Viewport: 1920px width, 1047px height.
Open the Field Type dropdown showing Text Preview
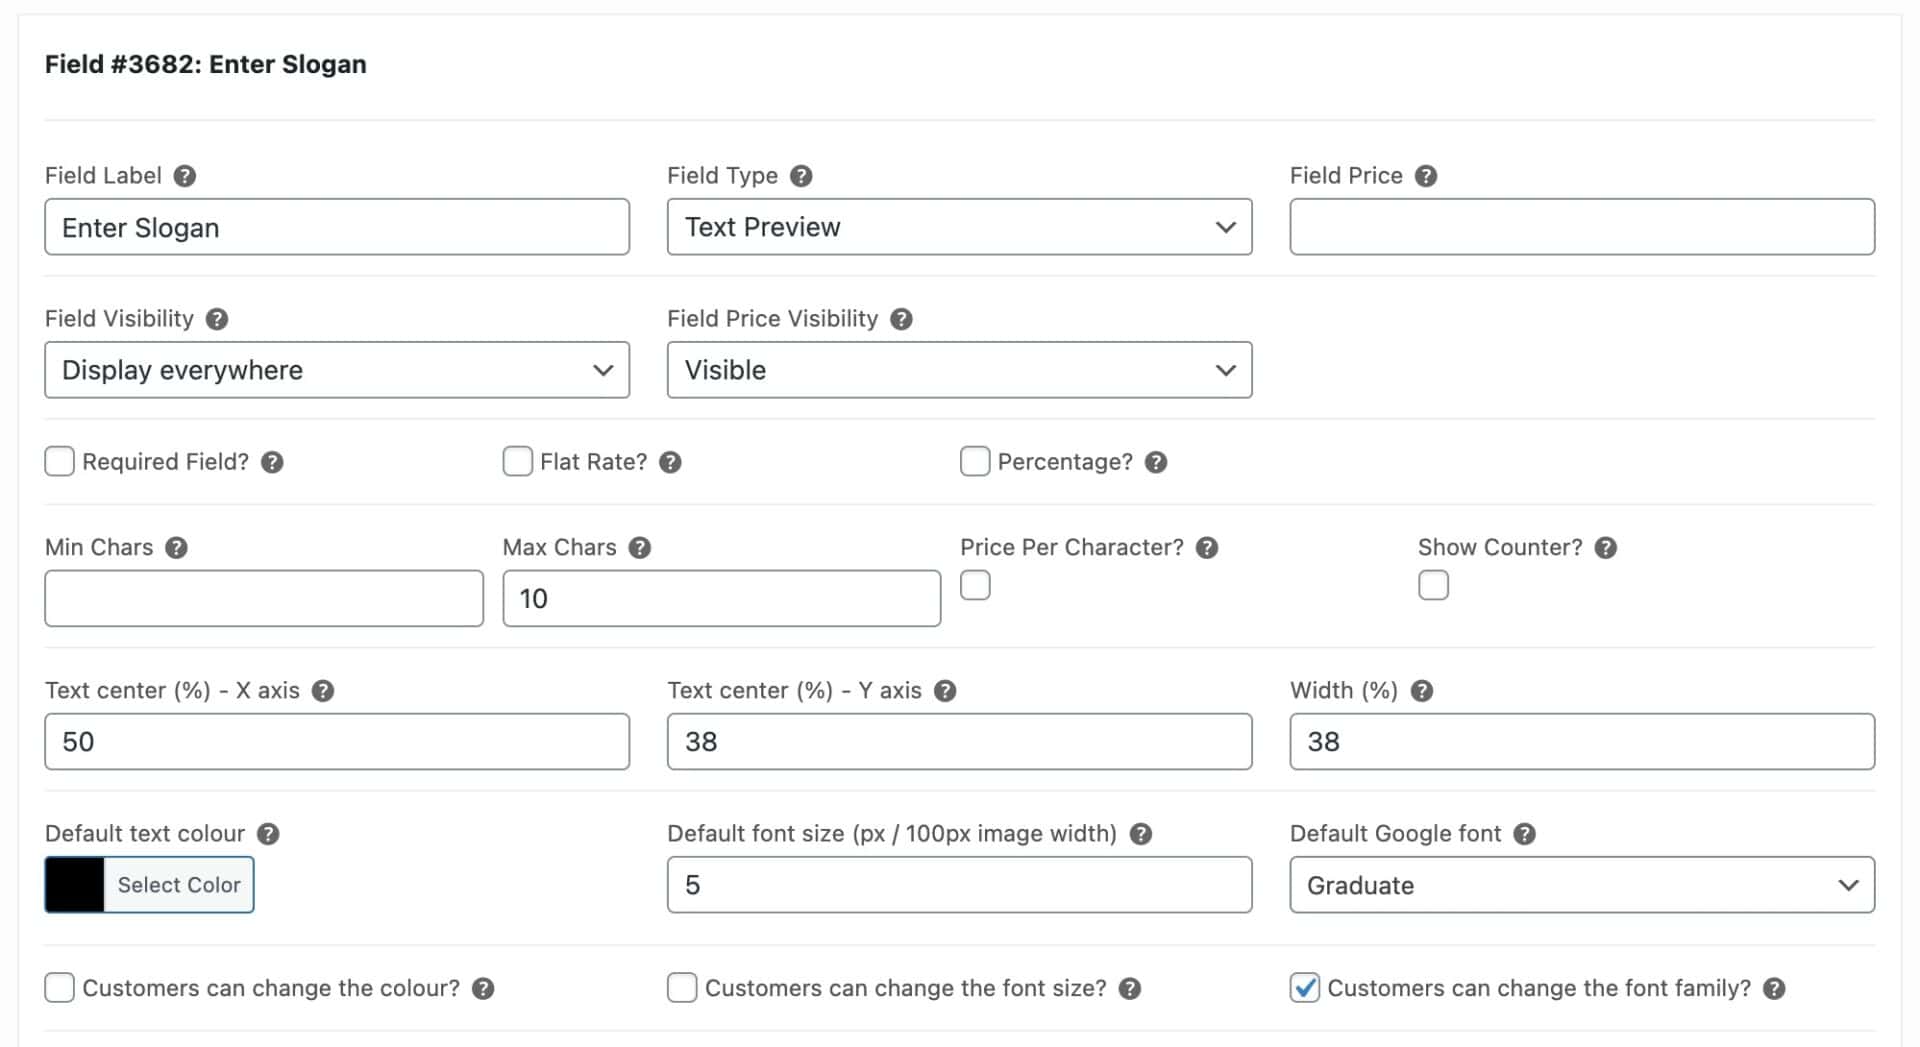(959, 227)
